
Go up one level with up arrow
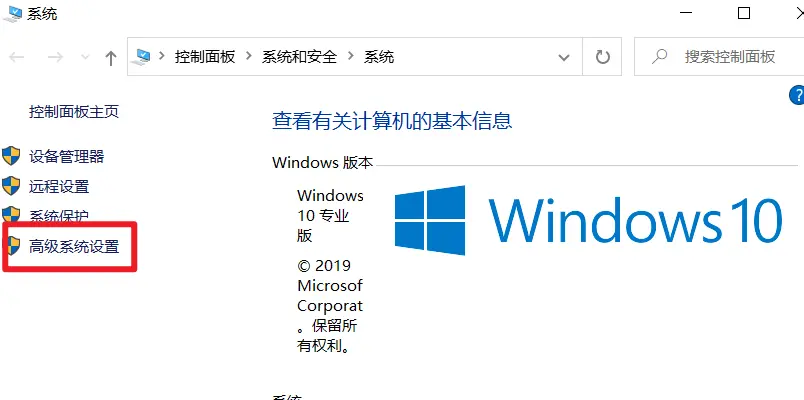(110, 58)
